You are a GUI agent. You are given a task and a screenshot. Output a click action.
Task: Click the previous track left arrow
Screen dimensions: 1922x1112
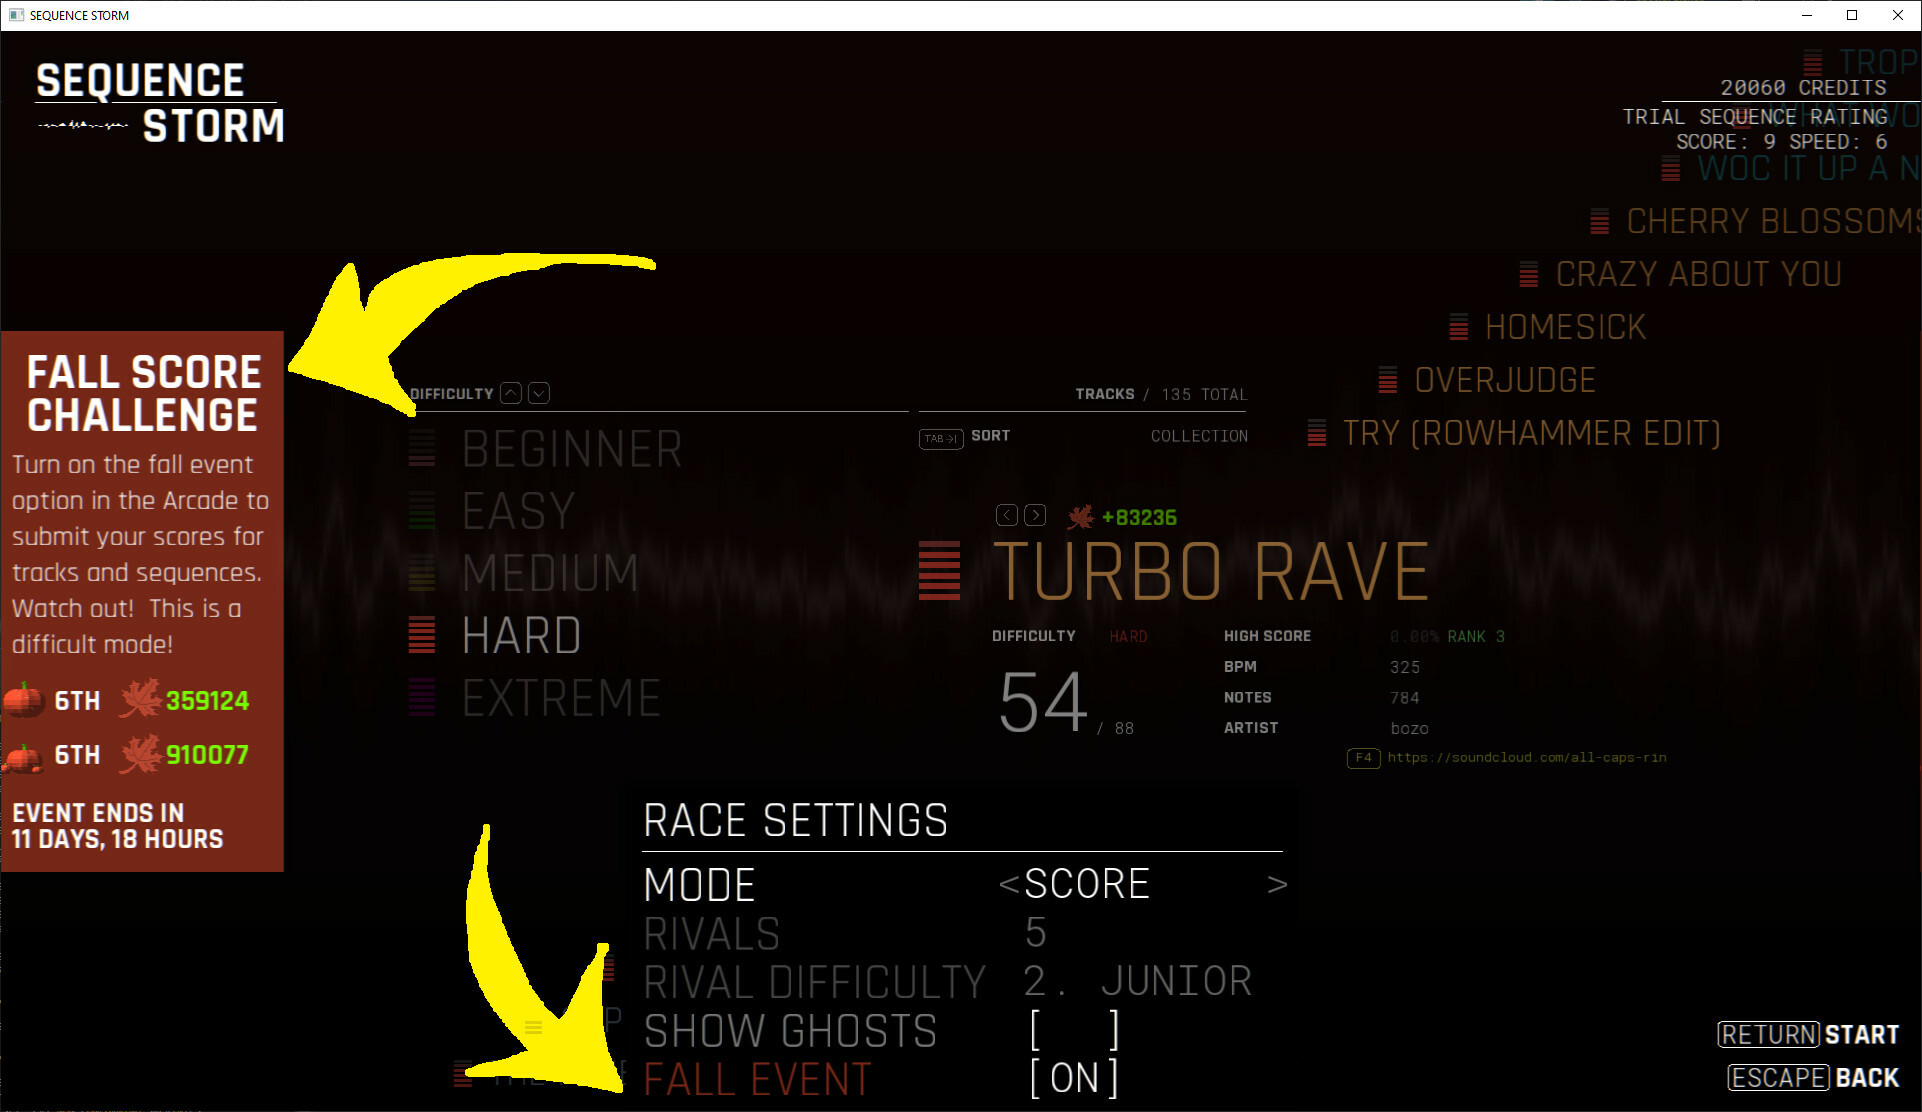coord(1006,515)
